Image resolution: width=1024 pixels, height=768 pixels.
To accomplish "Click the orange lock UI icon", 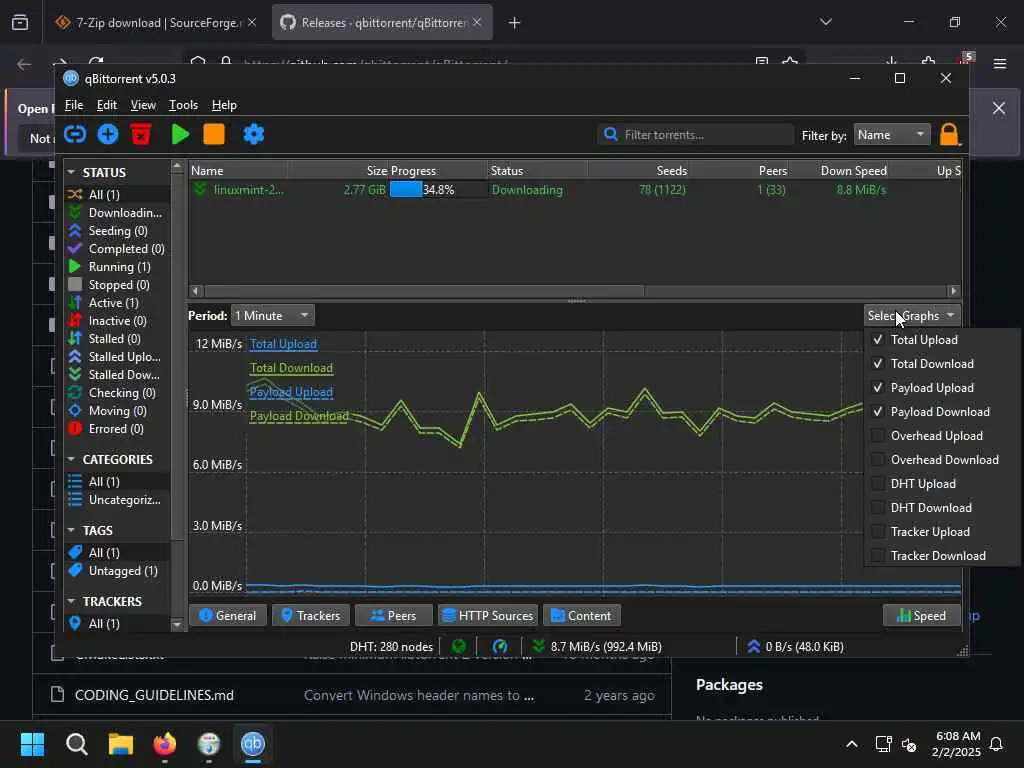I will [949, 135].
